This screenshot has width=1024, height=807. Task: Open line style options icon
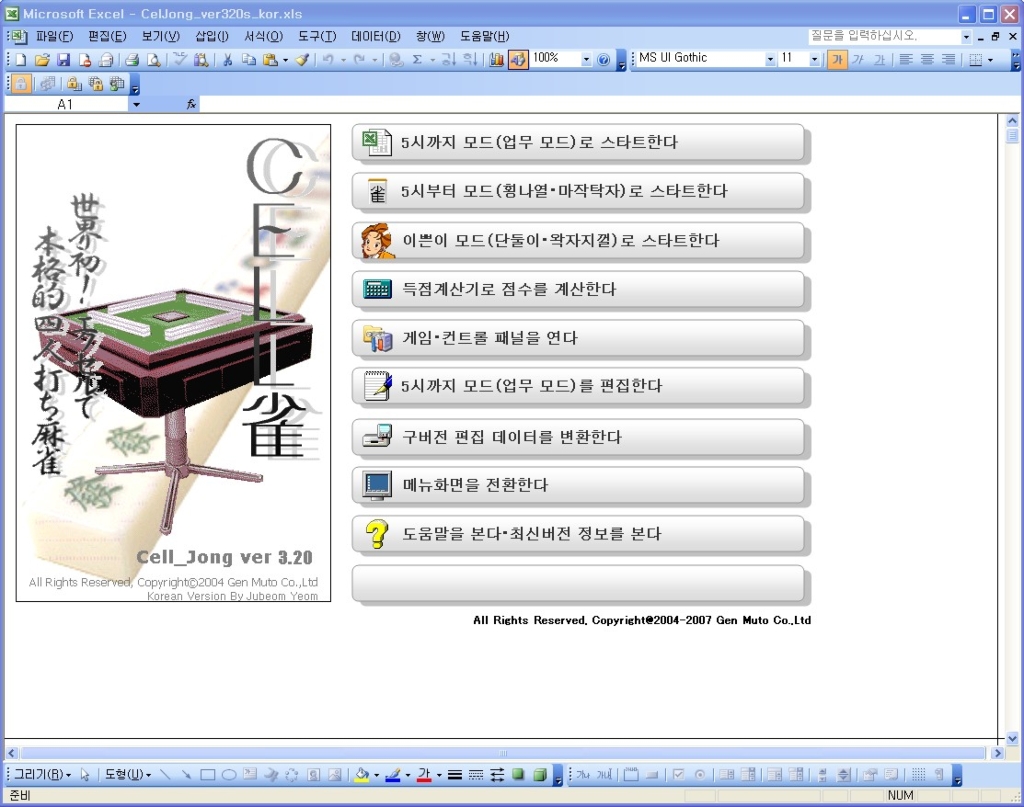[455, 774]
